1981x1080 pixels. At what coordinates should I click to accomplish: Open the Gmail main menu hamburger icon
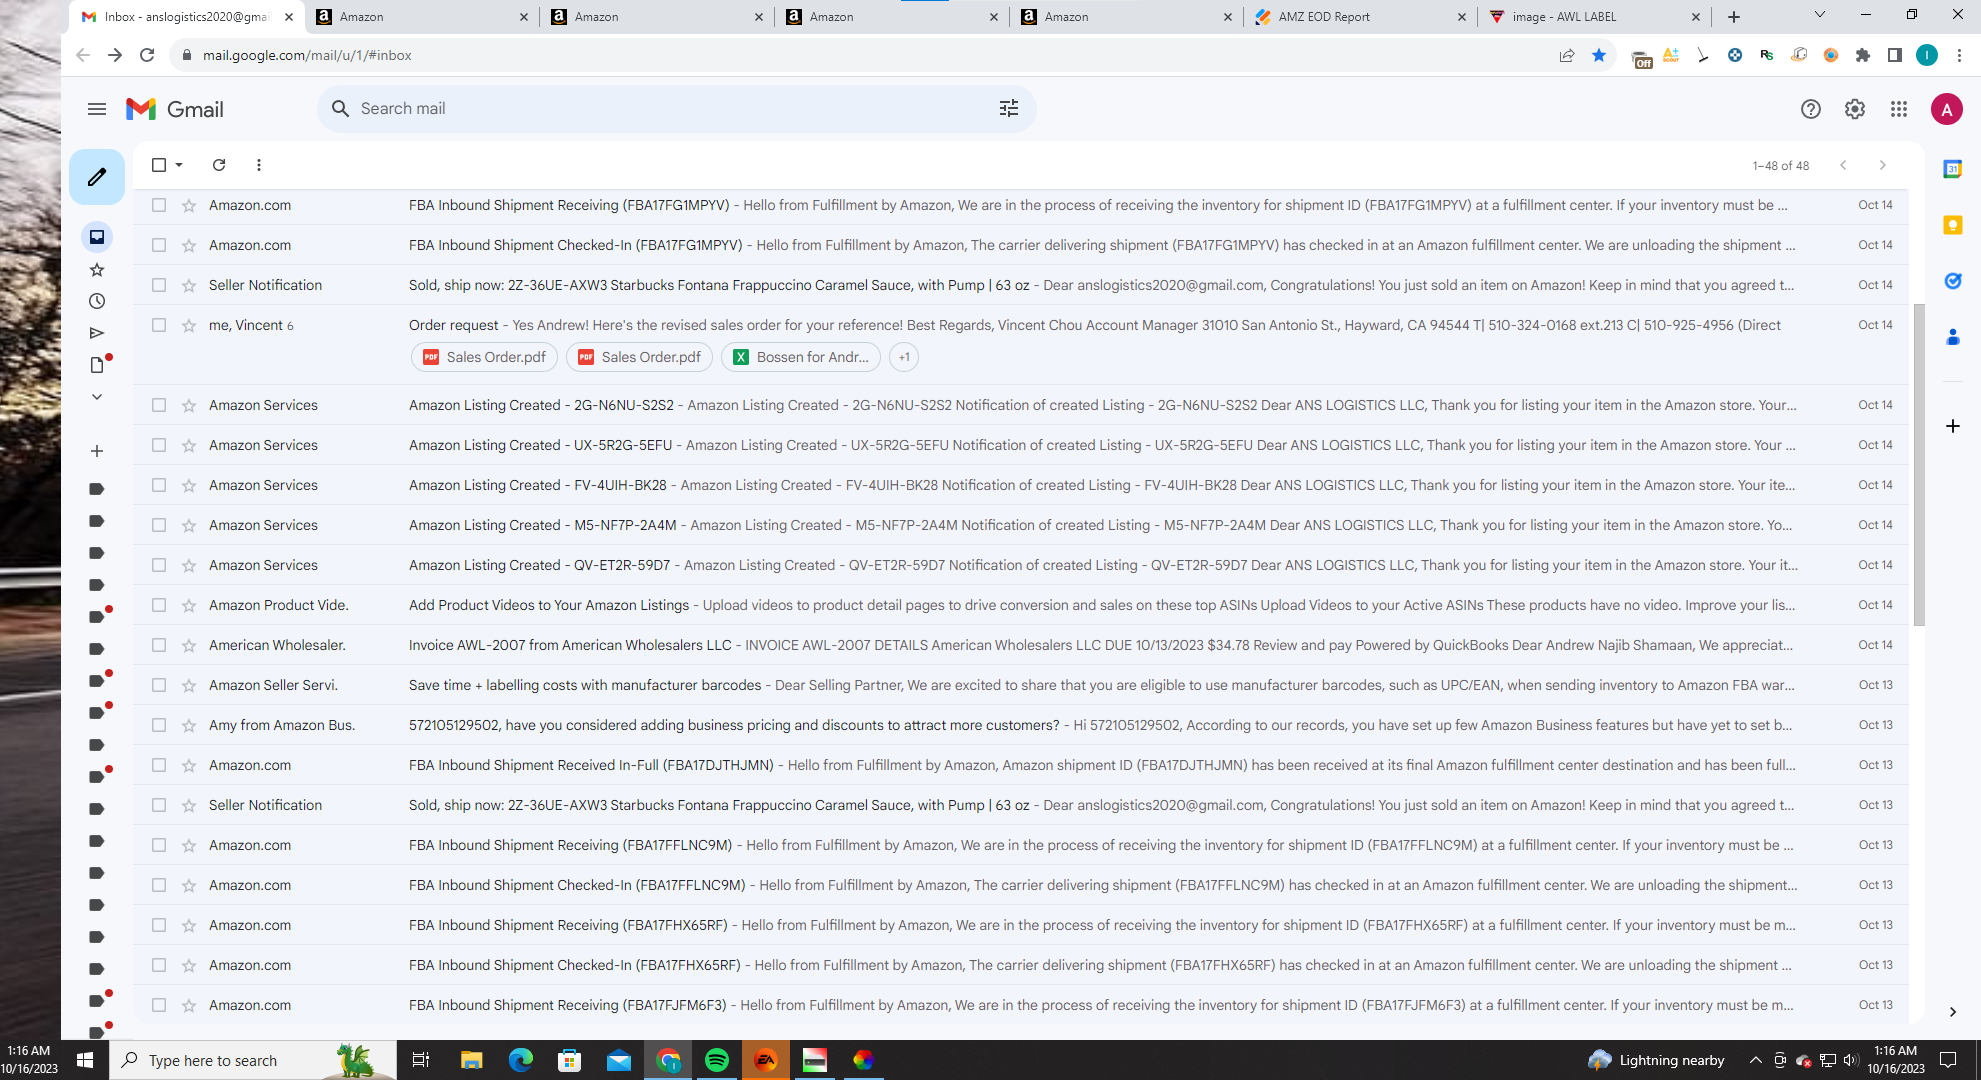coord(97,109)
